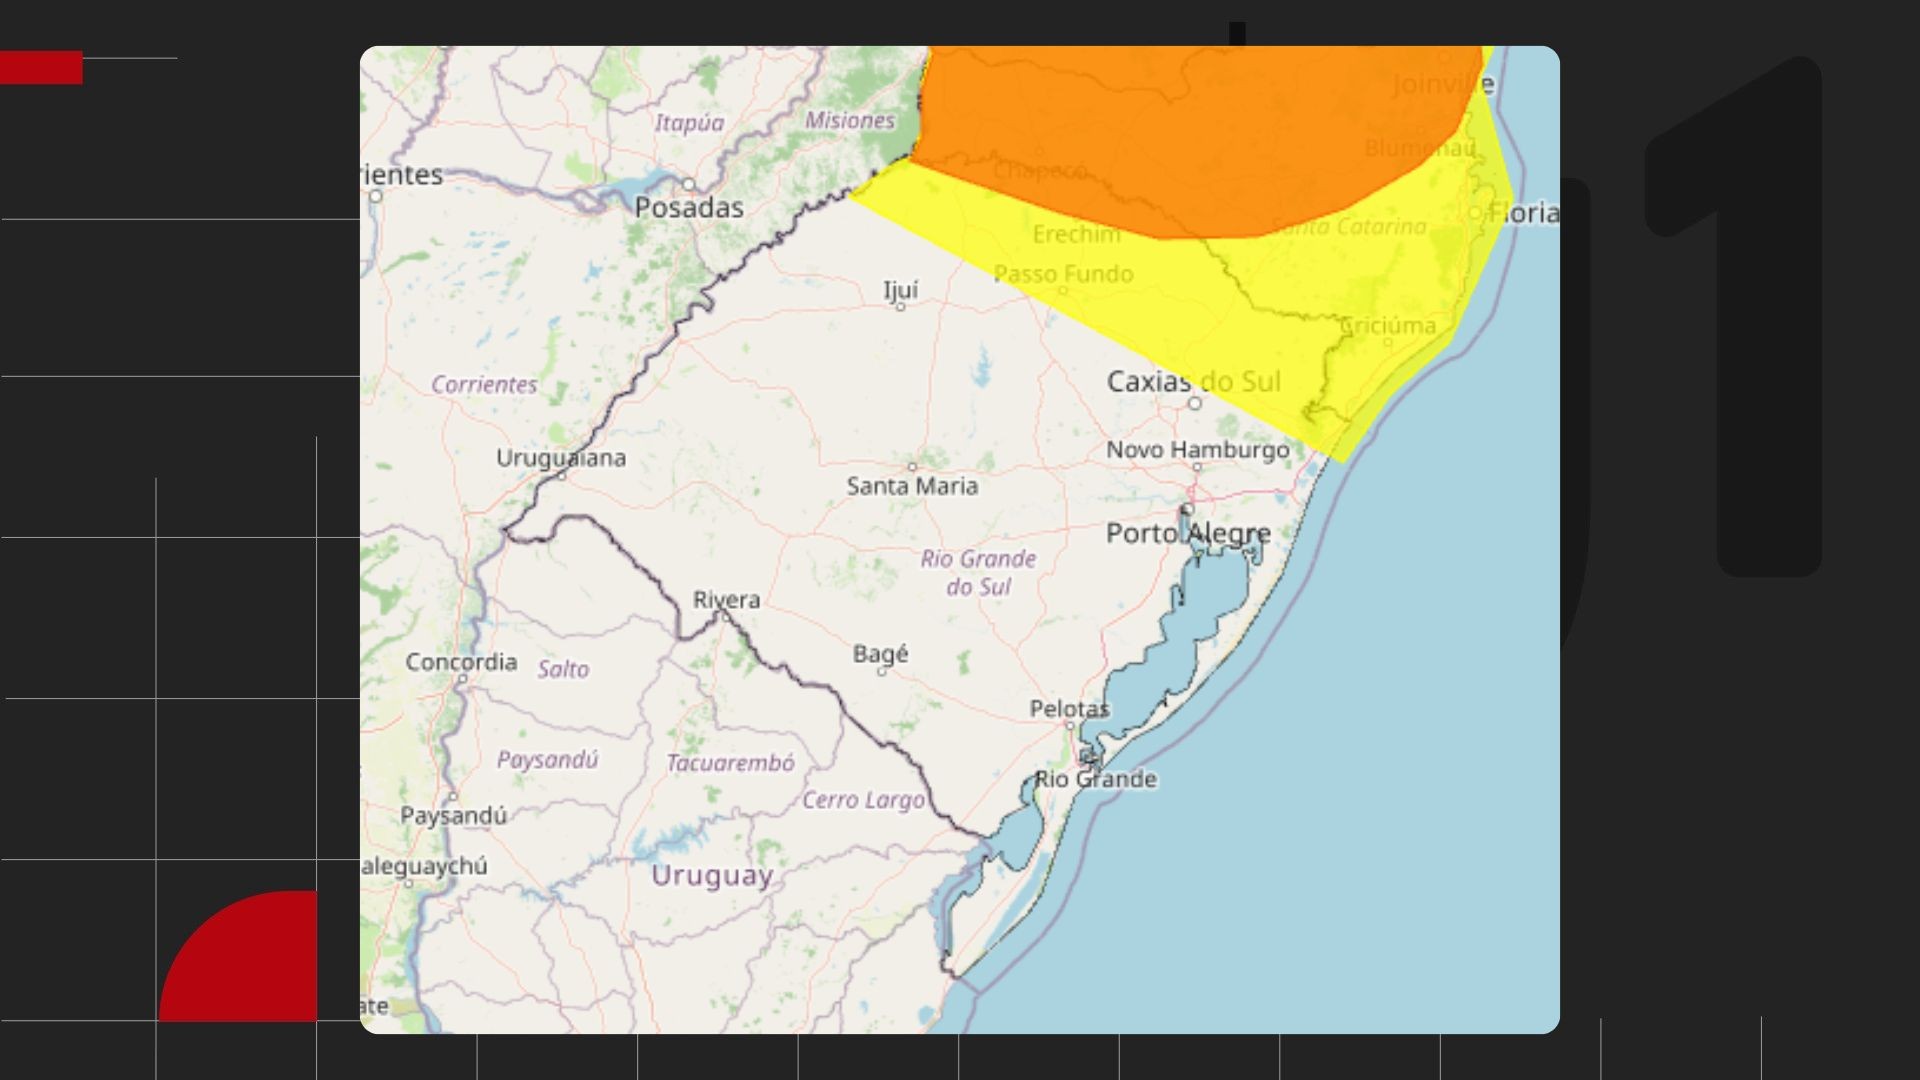
Task: Click the dark Paysandú city label
Action: tap(453, 816)
